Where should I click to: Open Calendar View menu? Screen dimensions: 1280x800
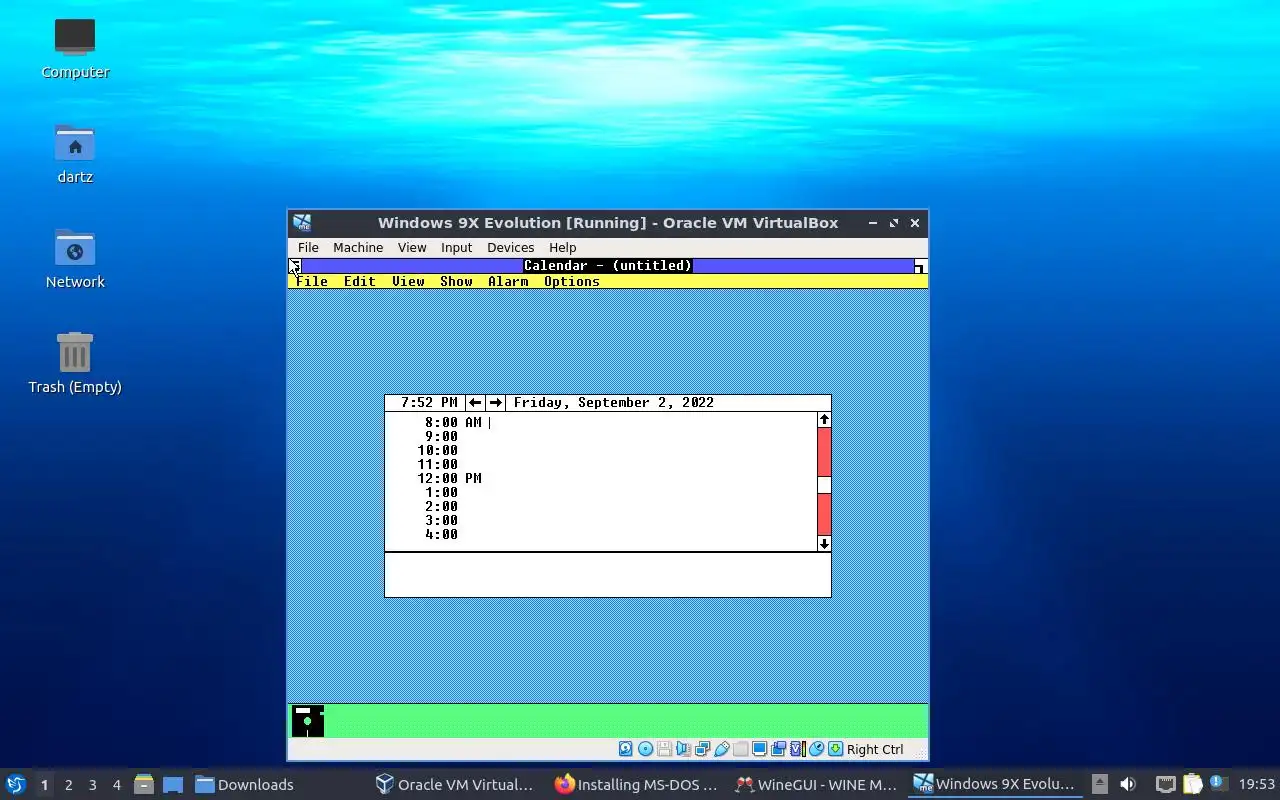pos(408,281)
